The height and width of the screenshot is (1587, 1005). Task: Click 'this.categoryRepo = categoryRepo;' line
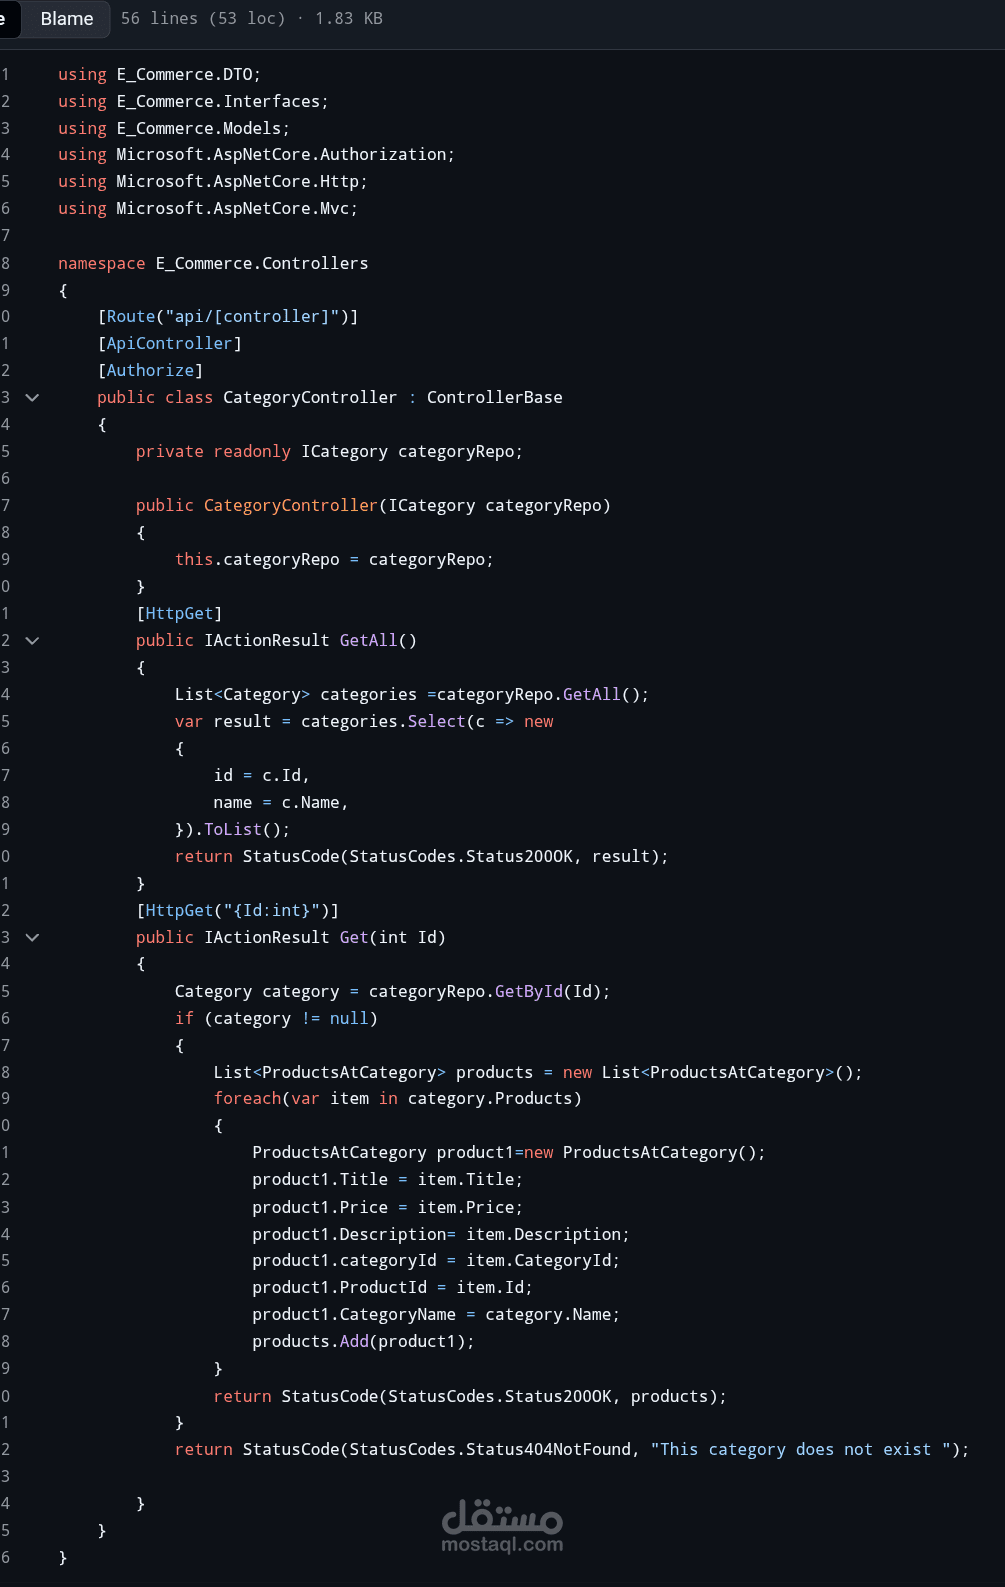(x=334, y=560)
